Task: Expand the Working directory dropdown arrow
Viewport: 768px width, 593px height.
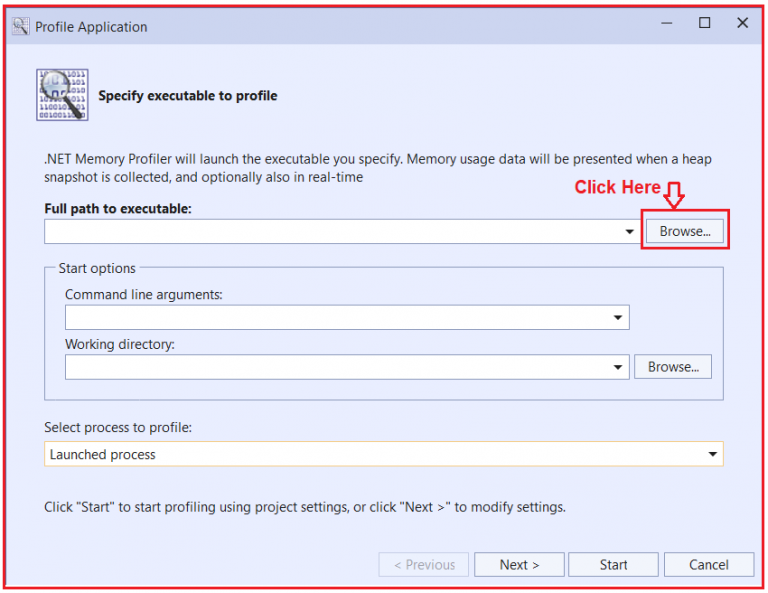Action: pos(618,367)
